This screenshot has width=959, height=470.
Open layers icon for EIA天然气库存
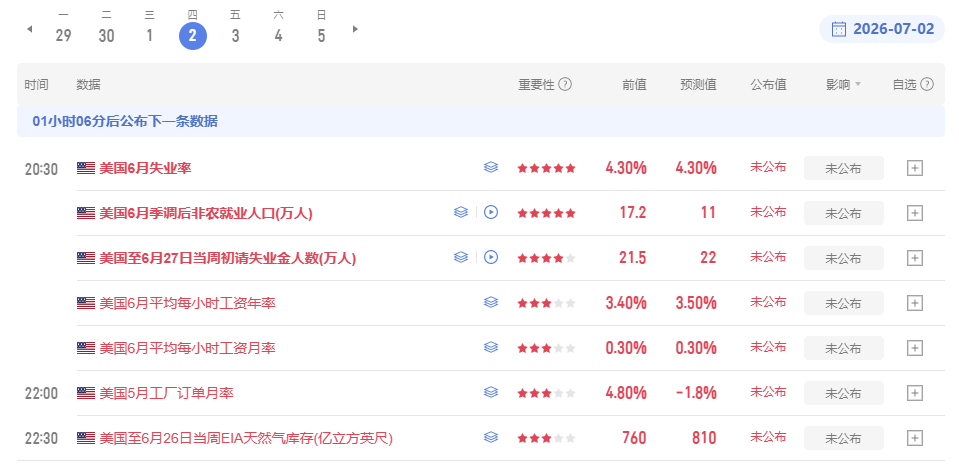(491, 438)
